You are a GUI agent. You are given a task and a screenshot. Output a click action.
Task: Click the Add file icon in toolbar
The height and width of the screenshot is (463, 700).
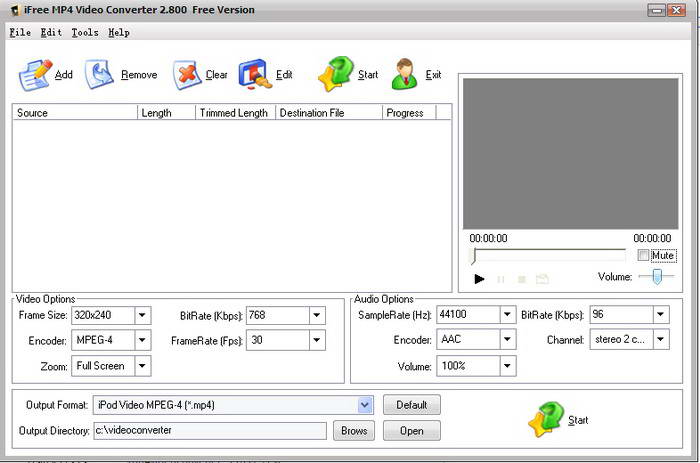click(x=35, y=75)
